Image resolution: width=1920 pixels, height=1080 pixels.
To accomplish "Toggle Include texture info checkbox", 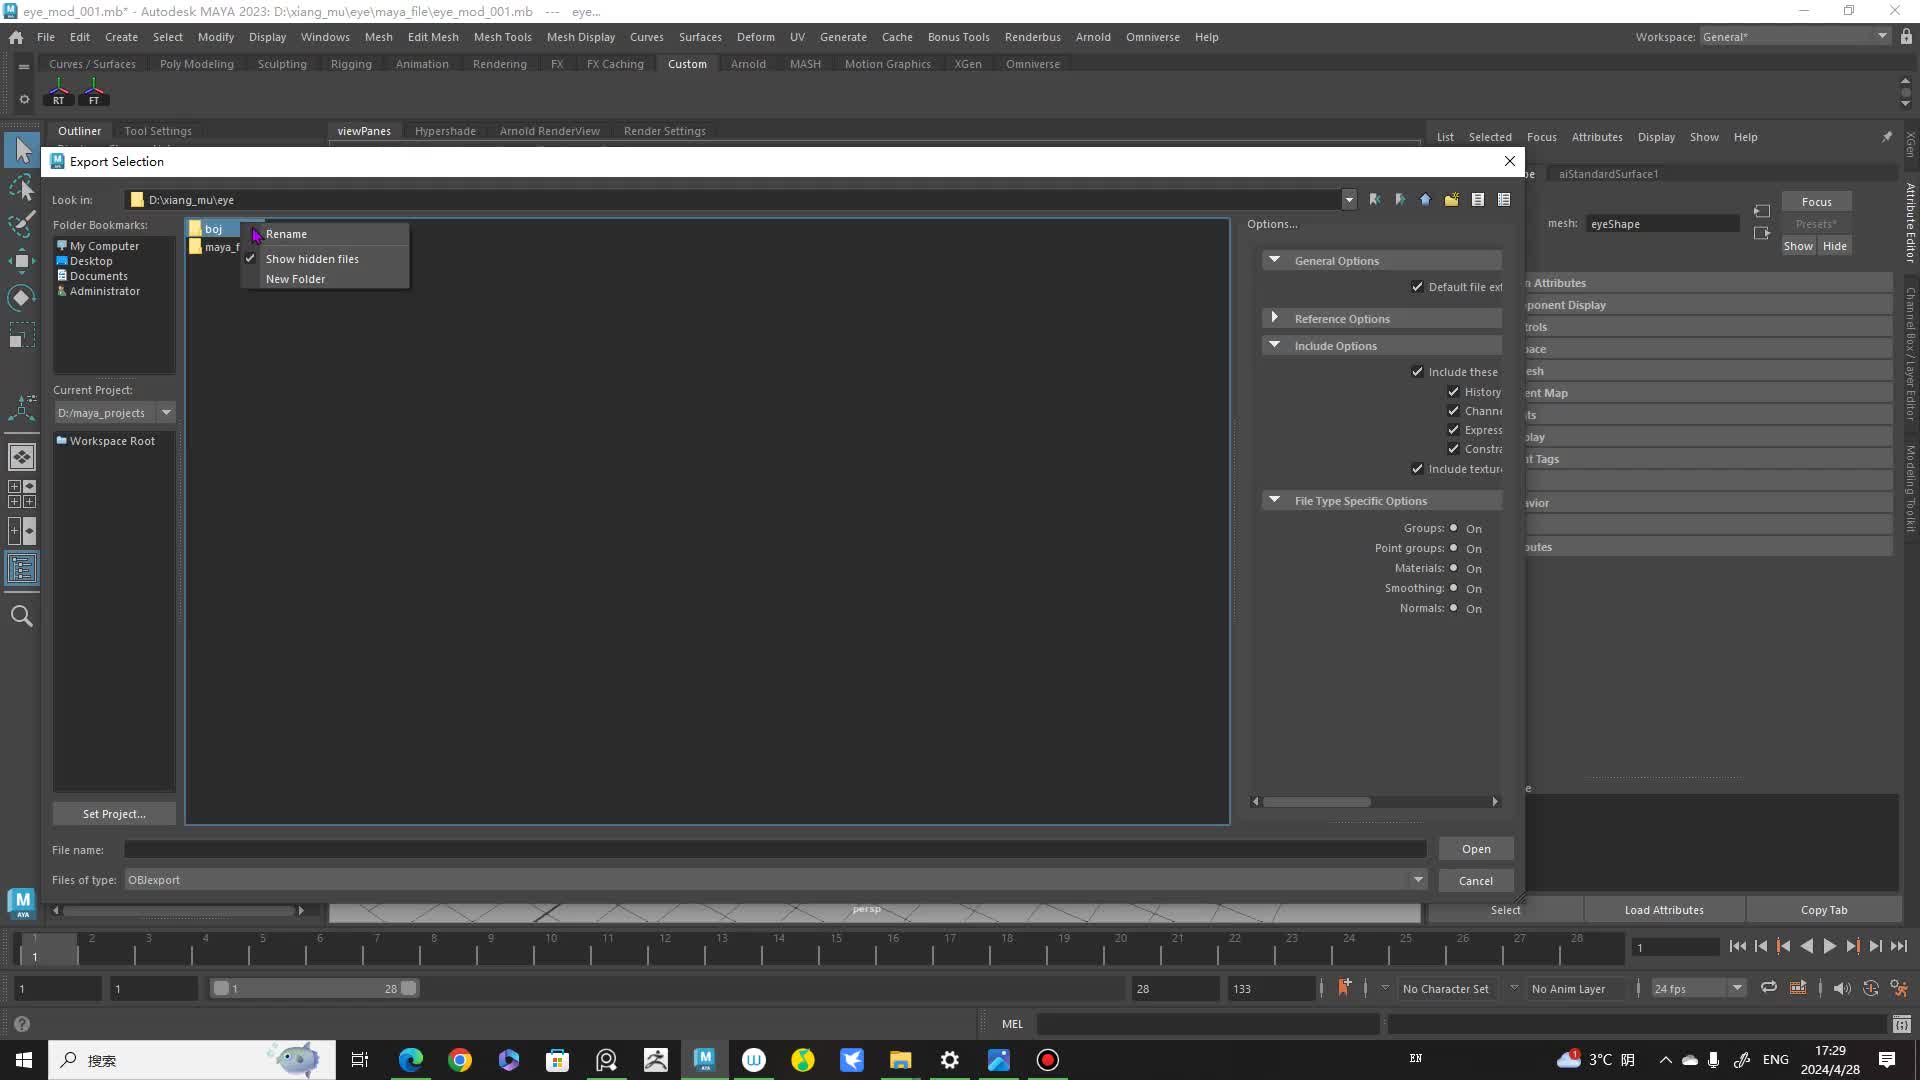I will (1417, 469).
